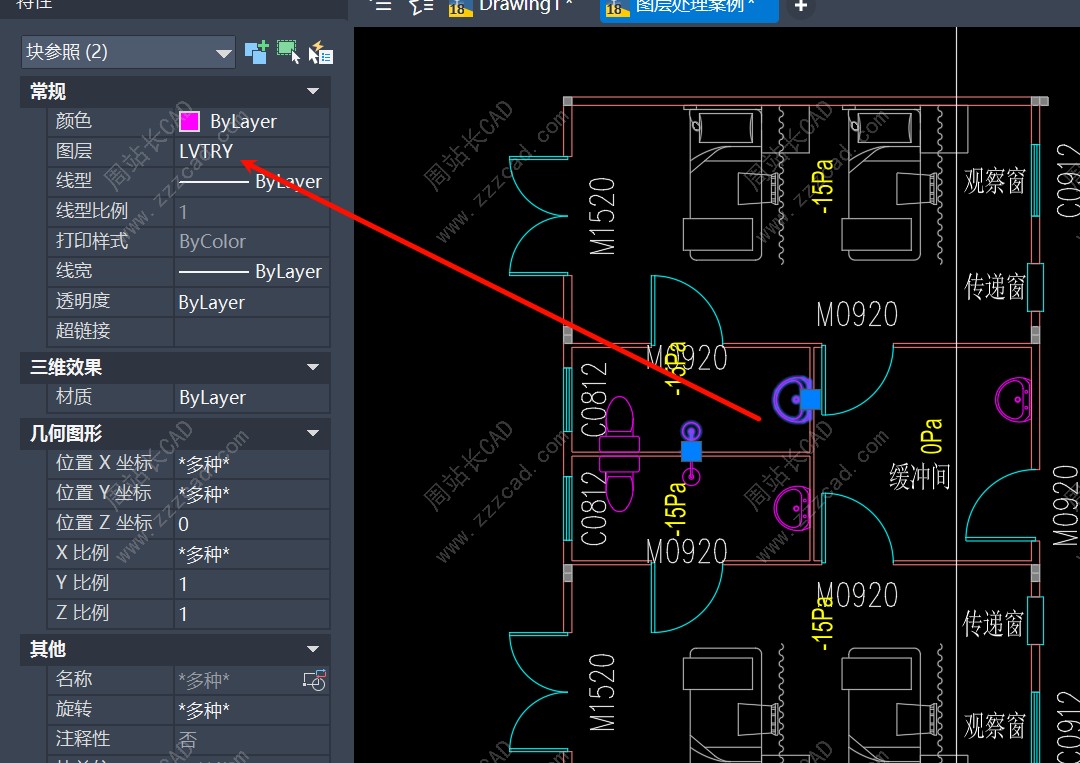Viewport: 1080px width, 763px height.
Task: Click the magenta ByLayer color swatch
Action: (189, 122)
